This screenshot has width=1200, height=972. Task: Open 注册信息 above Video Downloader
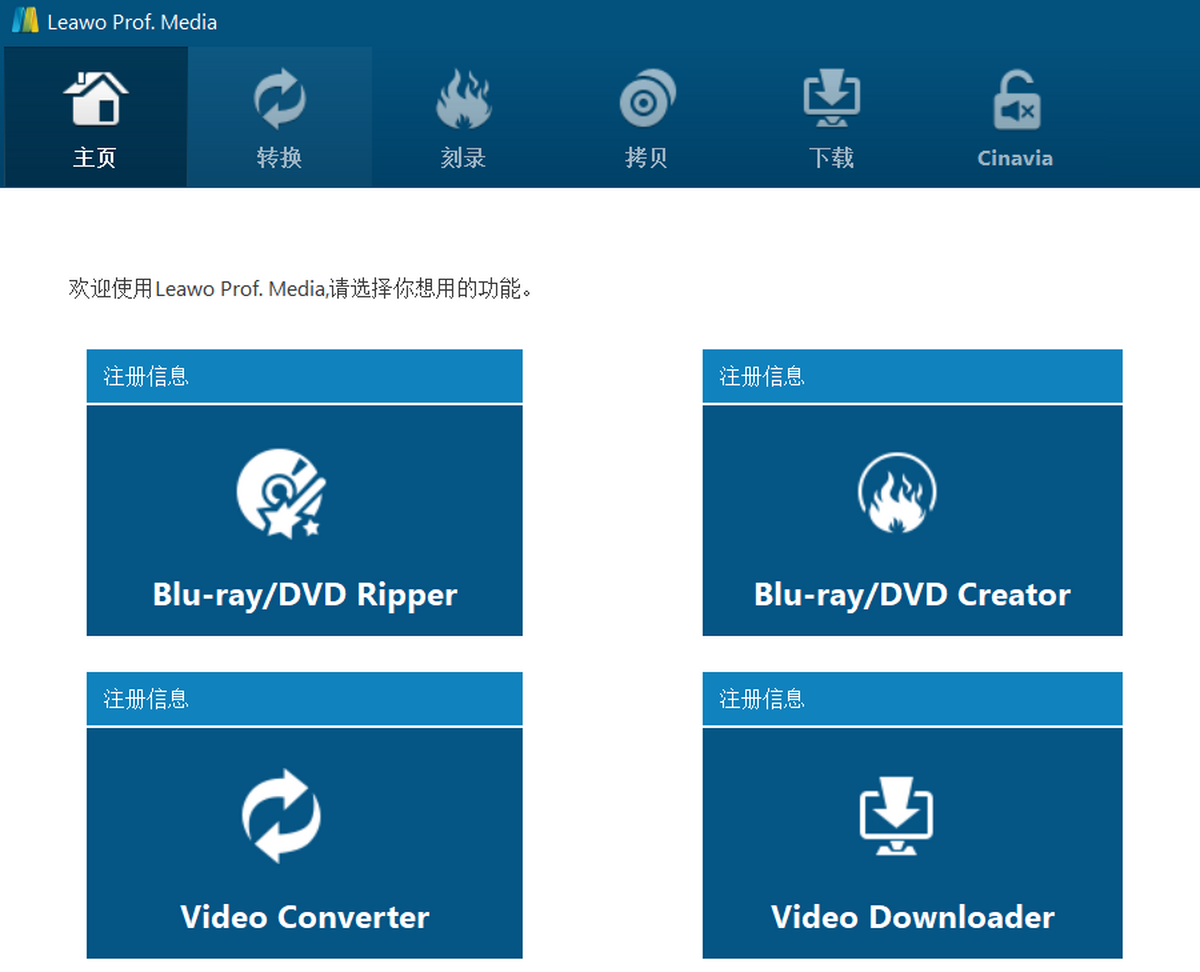click(762, 699)
